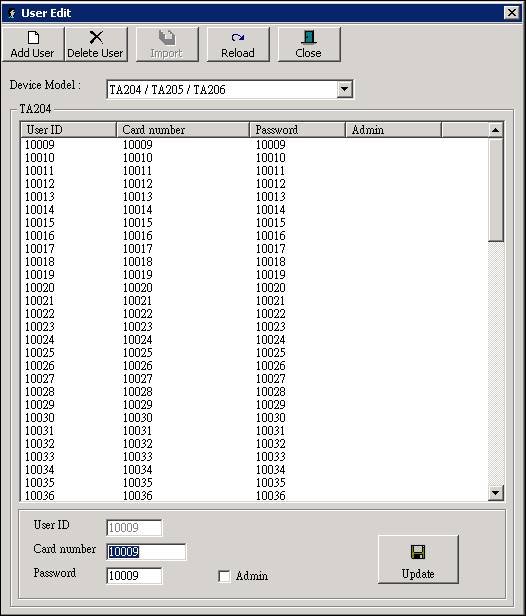Click the Import toolbar icon

167,38
